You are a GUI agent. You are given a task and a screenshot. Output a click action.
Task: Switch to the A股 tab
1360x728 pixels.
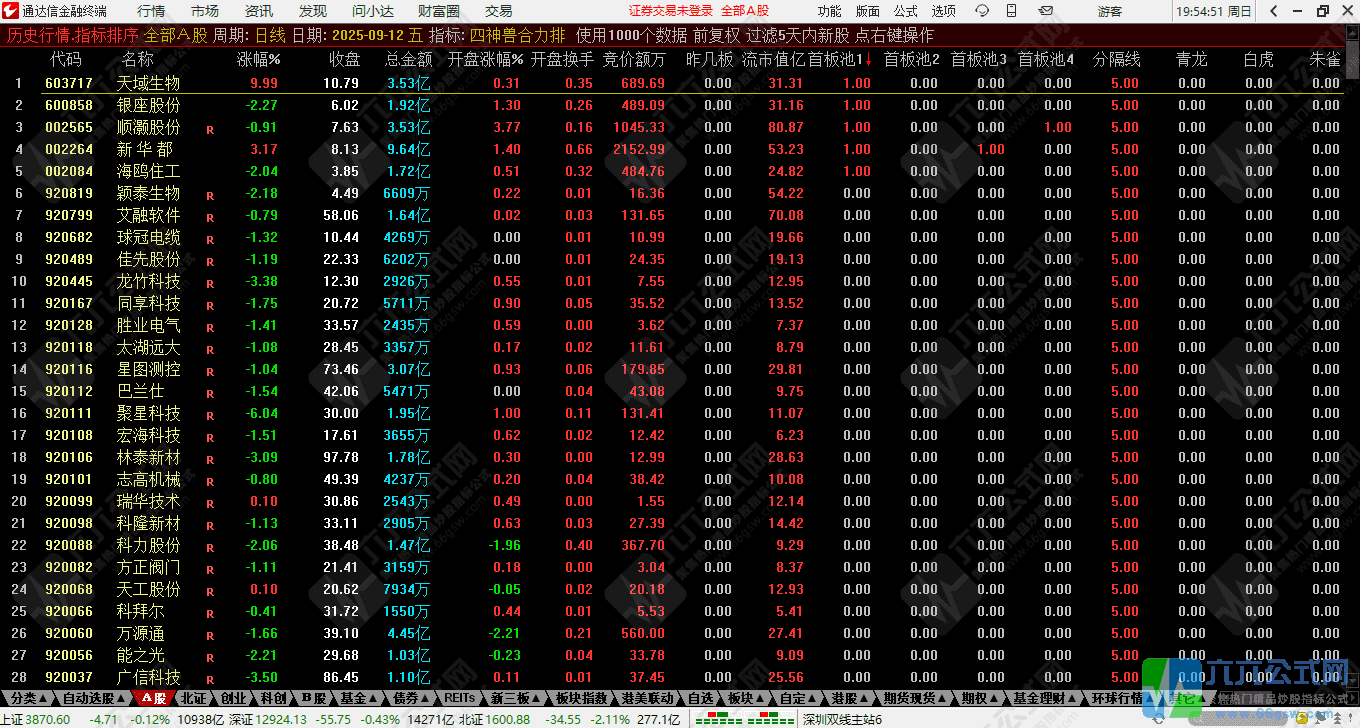pyautogui.click(x=153, y=698)
